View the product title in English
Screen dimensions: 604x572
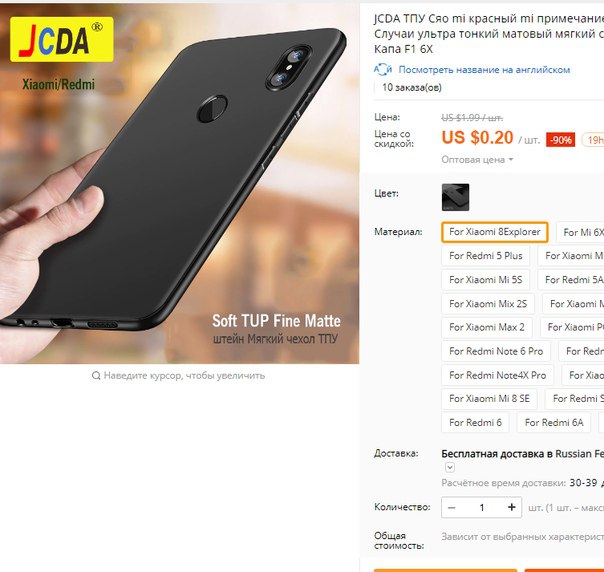click(484, 70)
